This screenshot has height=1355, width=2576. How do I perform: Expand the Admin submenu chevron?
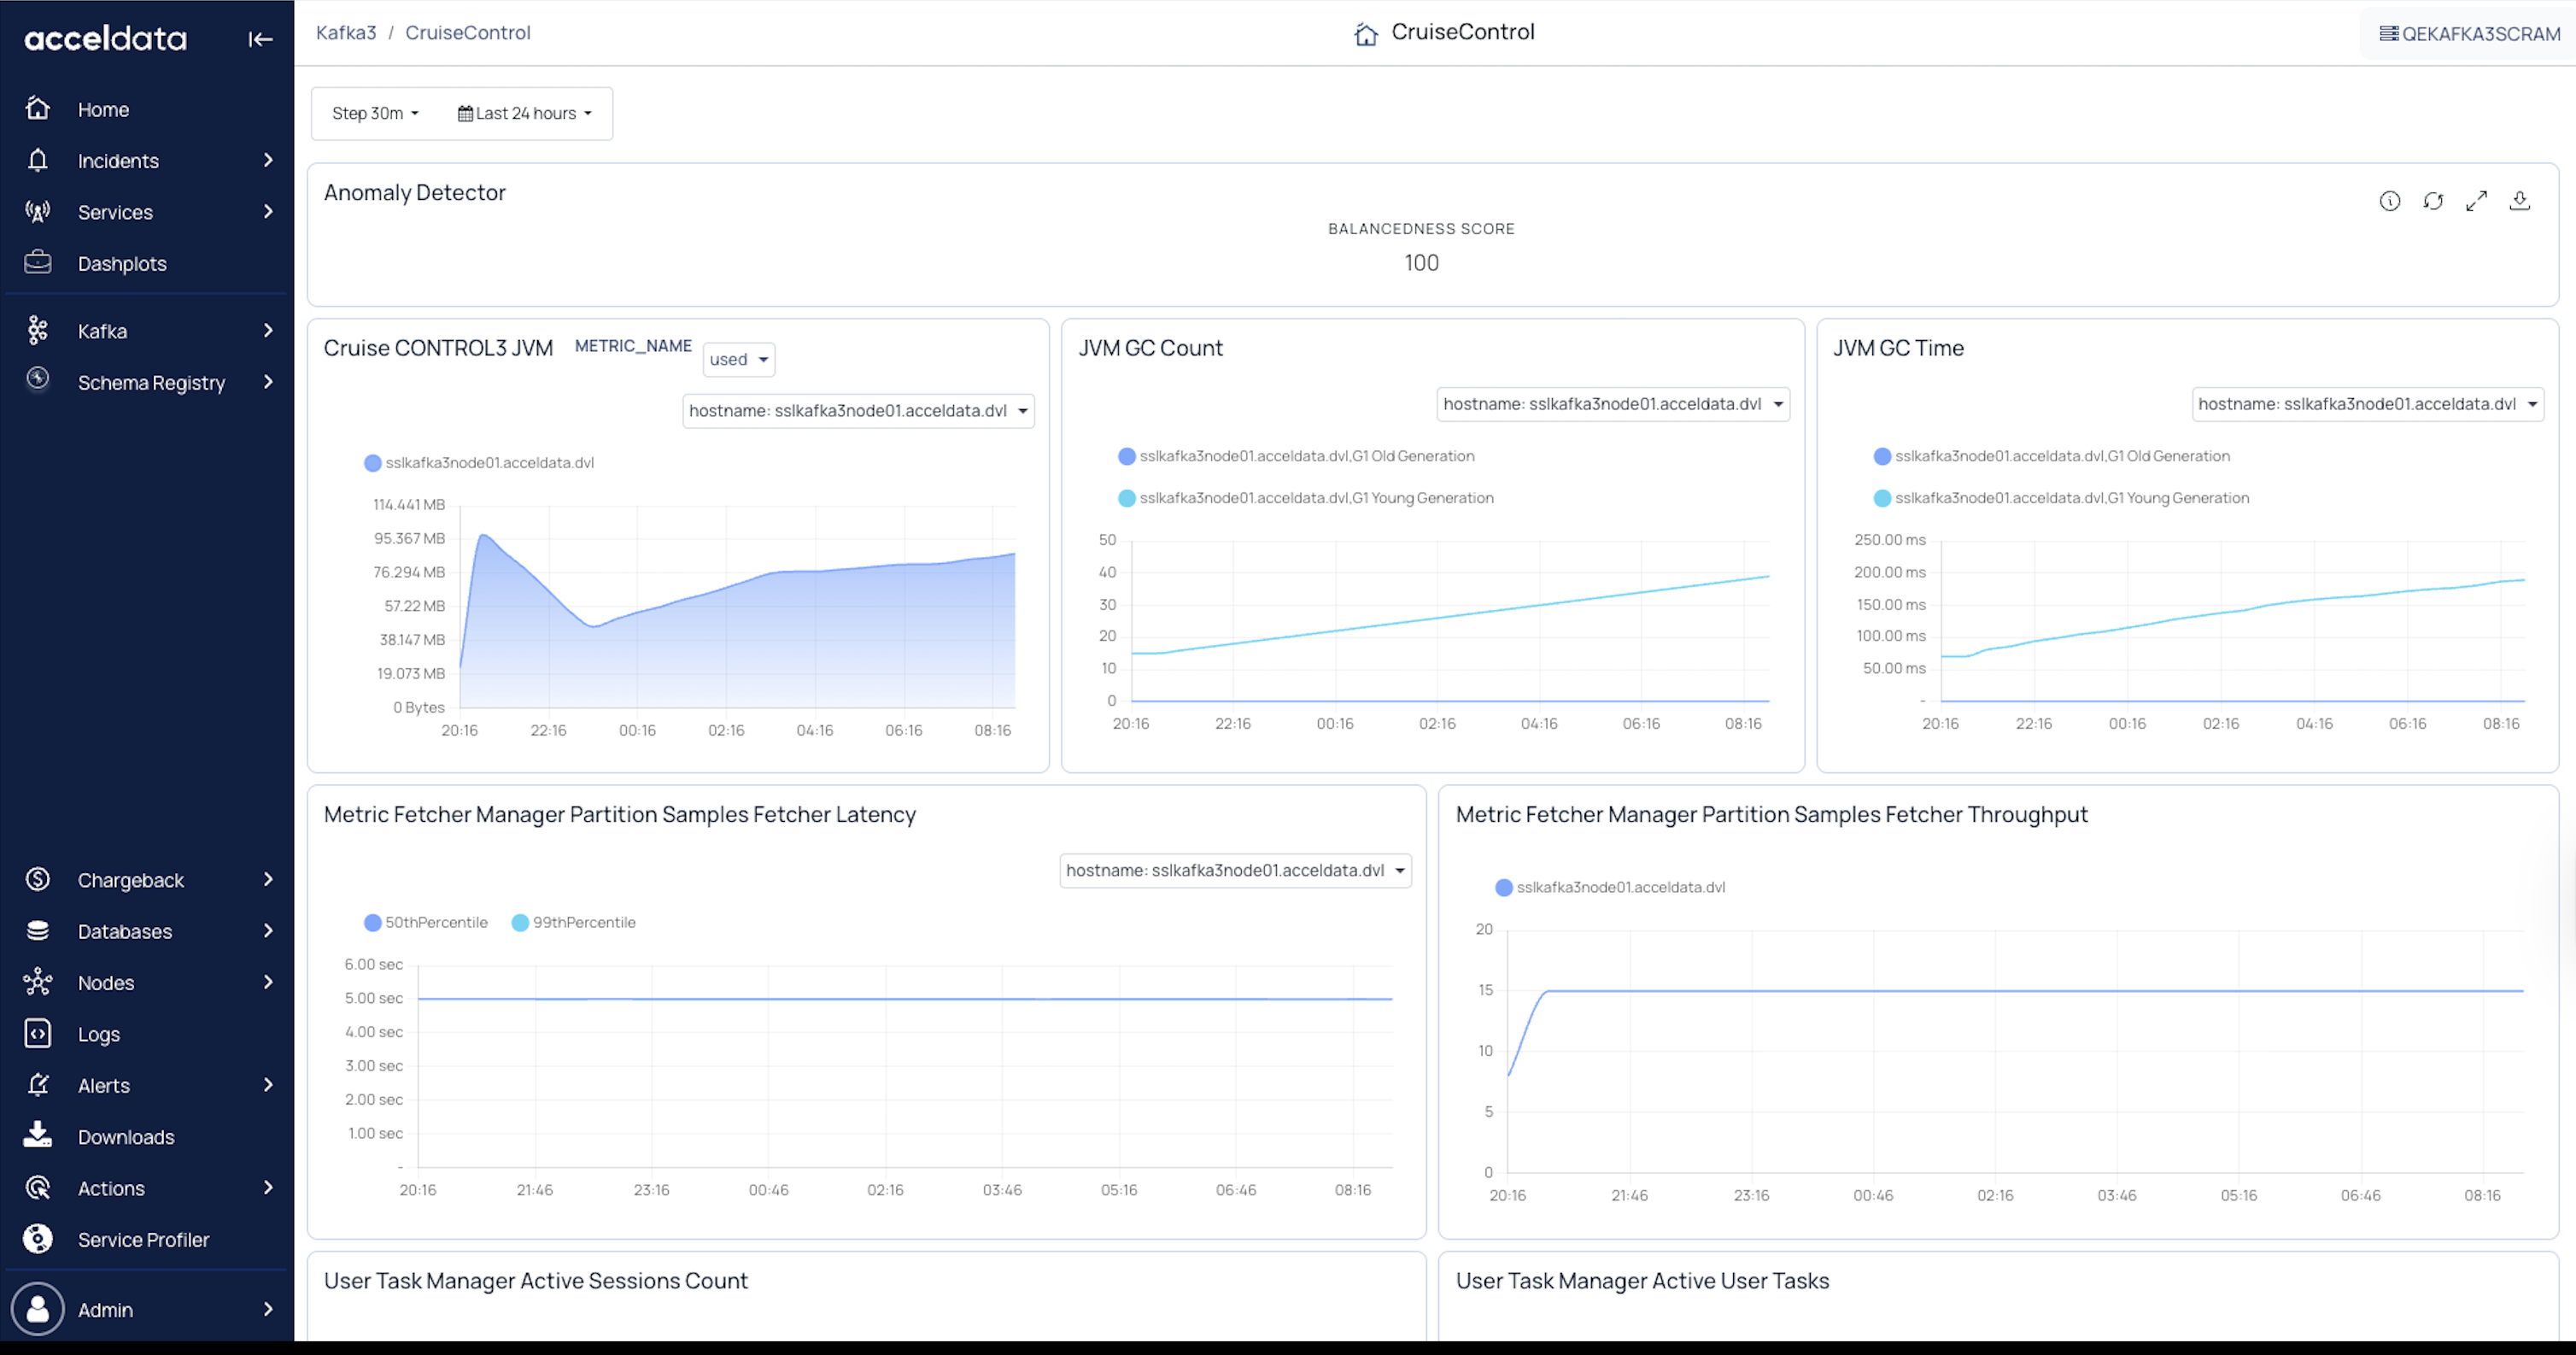[x=268, y=1309]
